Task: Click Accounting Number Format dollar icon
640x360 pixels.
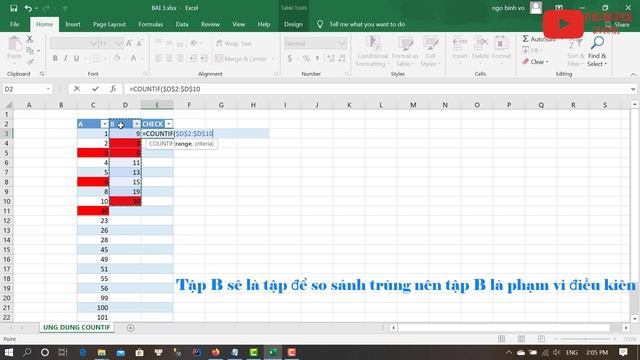Action: point(289,58)
